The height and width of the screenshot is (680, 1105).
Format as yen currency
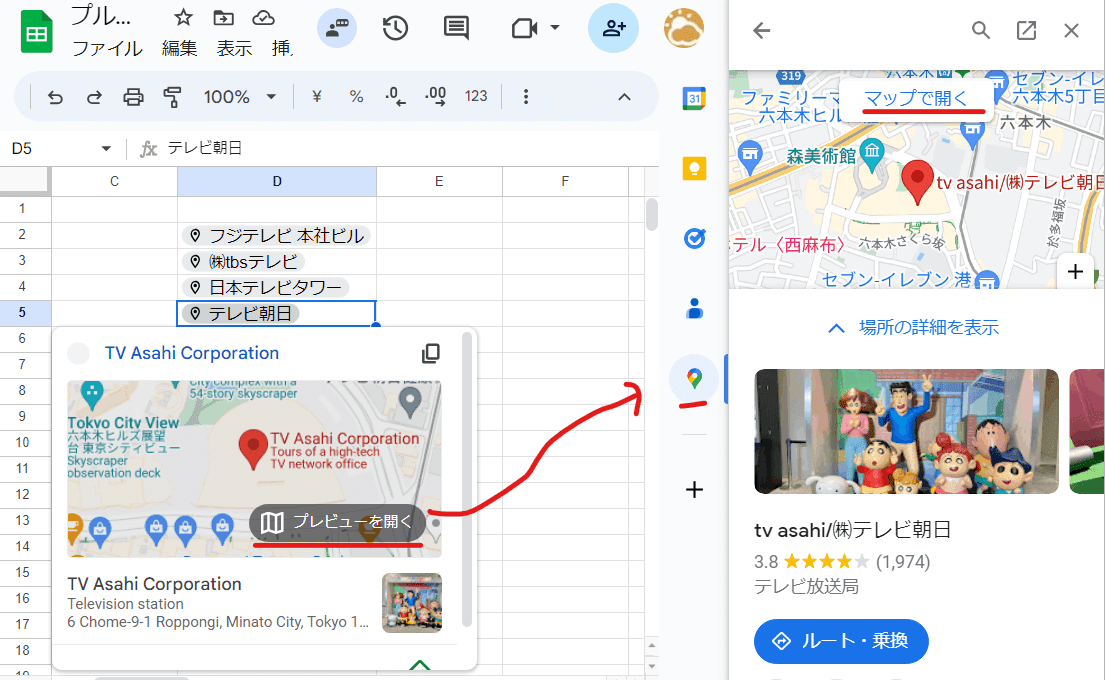316,97
